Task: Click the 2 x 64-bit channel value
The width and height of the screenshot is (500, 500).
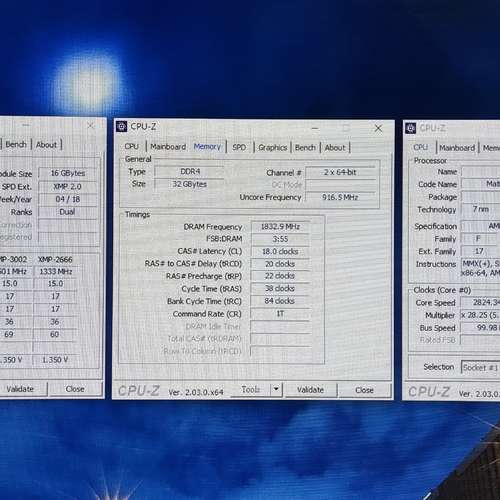Action: click(x=340, y=173)
